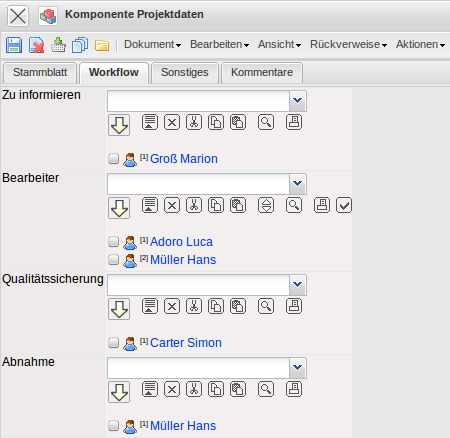Click the X remove icon under Qualitätssicherung
Screen dimensions: 450x438
(x=172, y=306)
